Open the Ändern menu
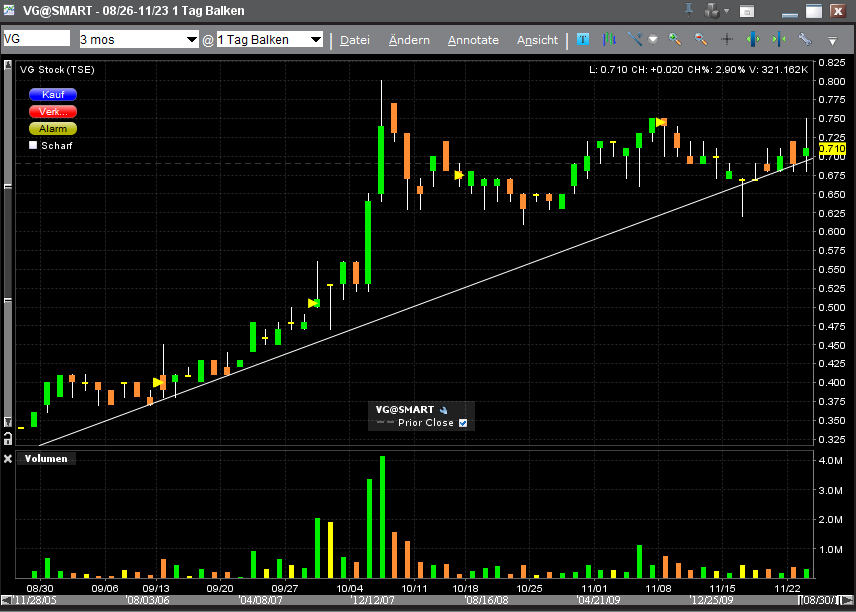The image size is (856, 612). click(x=409, y=40)
